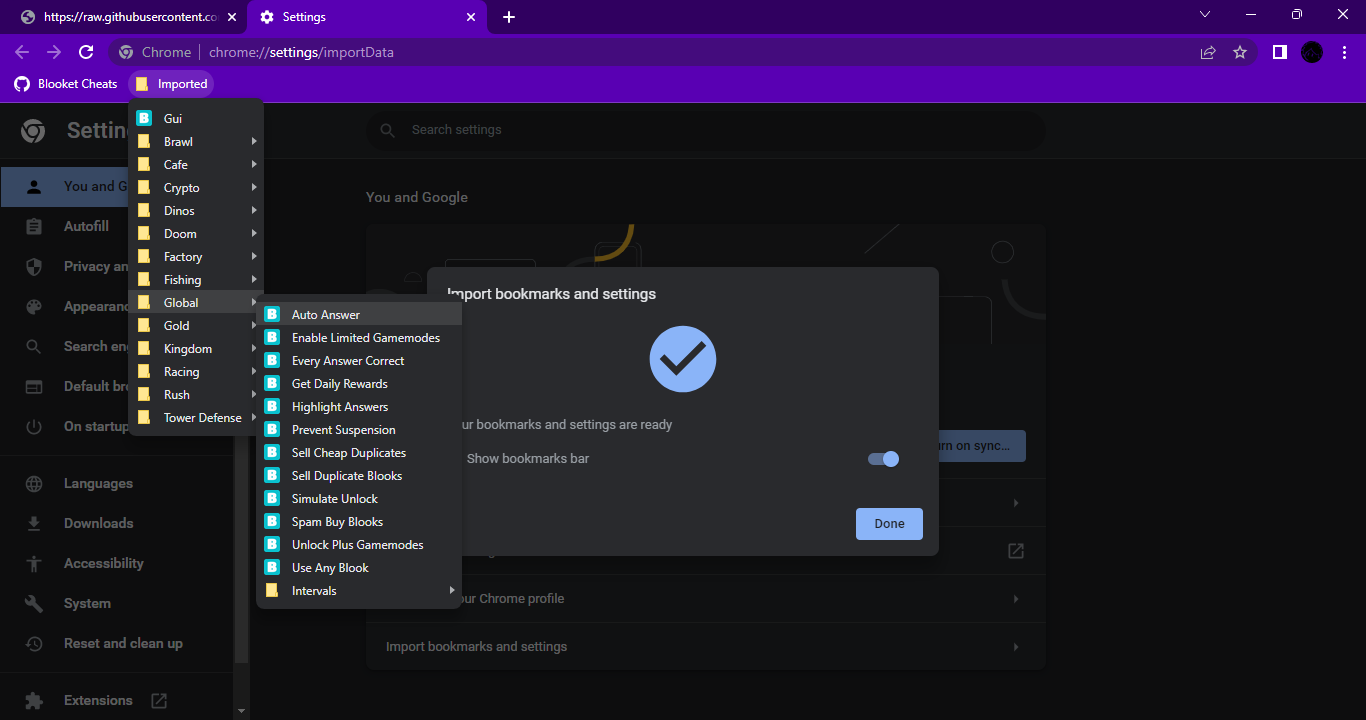This screenshot has height=720, width=1366.
Task: Close the Settings tab
Action: coord(470,17)
